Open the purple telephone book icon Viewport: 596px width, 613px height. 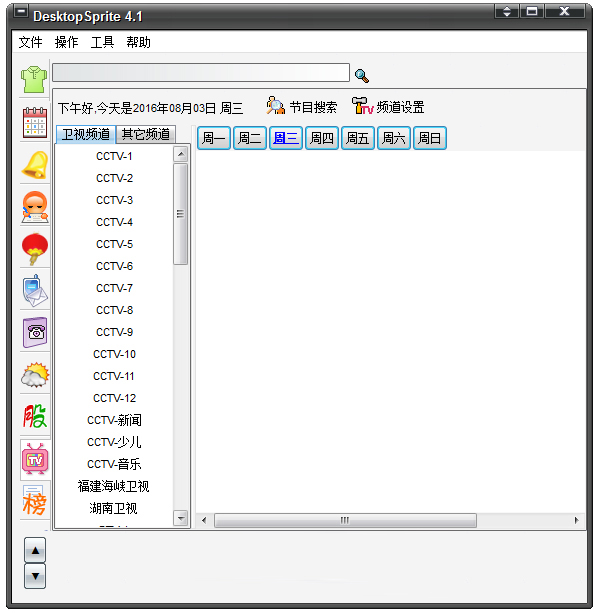tap(35, 332)
